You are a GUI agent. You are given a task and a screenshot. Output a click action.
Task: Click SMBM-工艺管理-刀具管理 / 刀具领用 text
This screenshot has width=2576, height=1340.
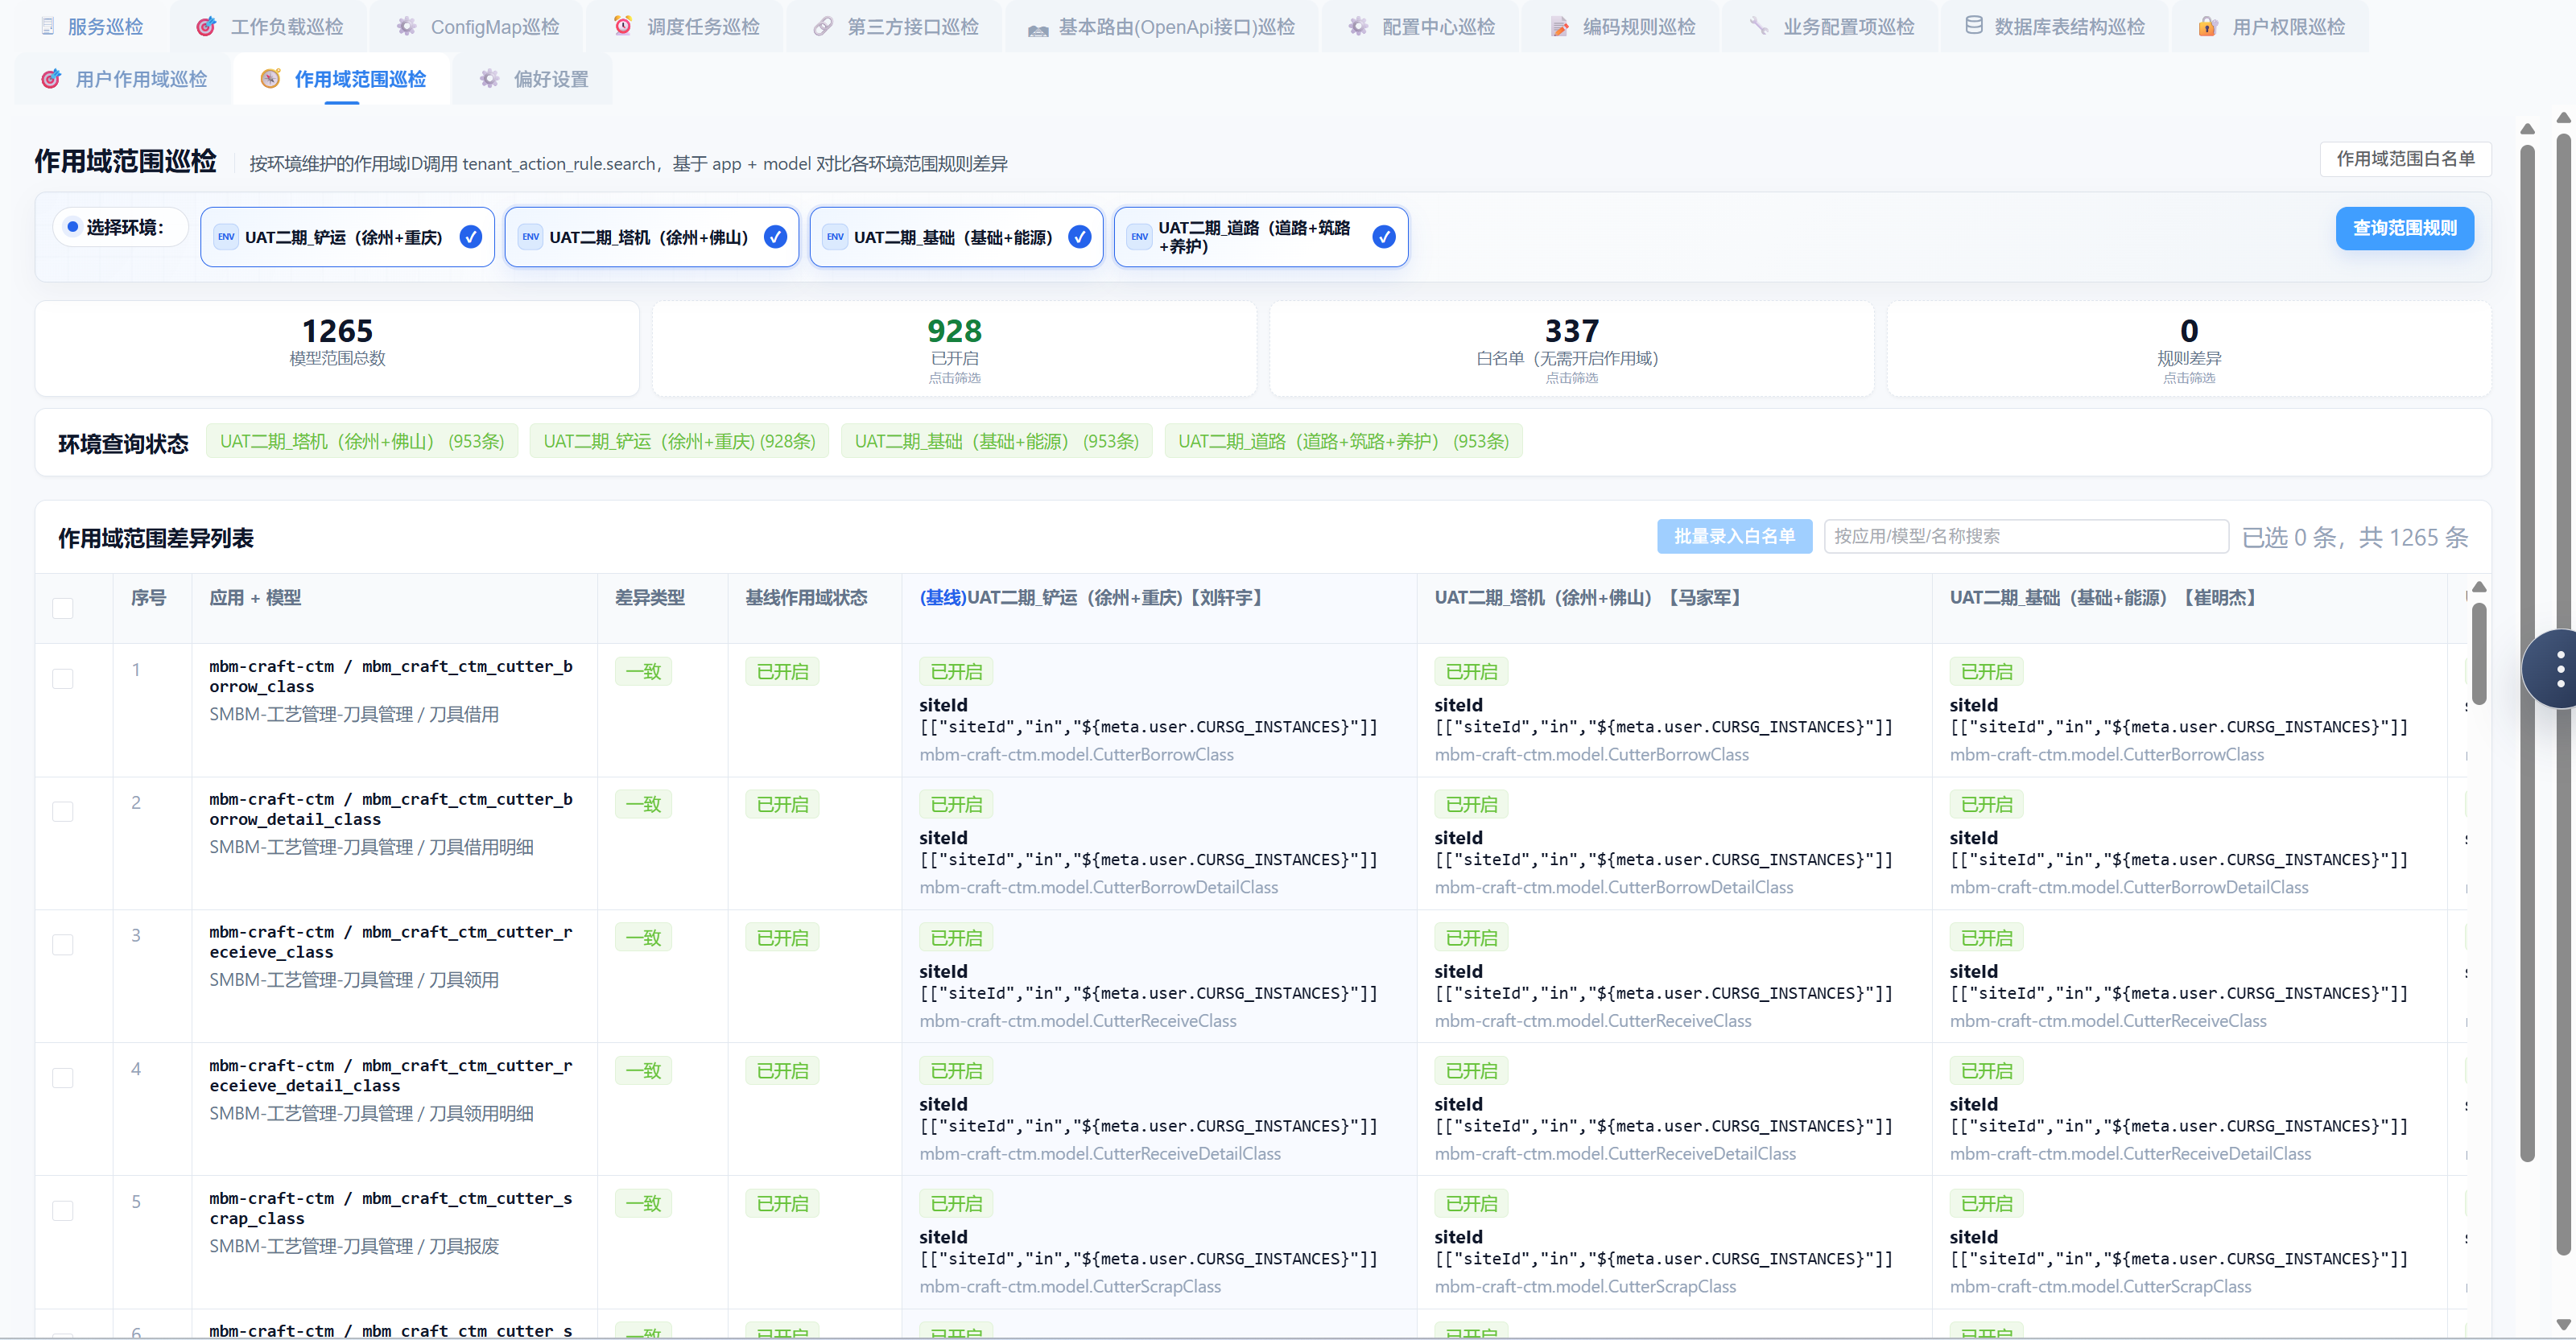click(354, 981)
